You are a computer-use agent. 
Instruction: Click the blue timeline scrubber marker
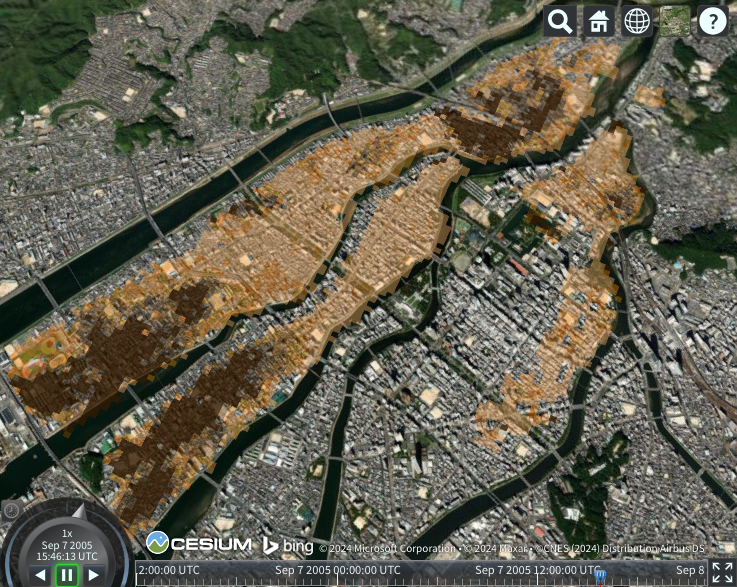tap(600, 577)
